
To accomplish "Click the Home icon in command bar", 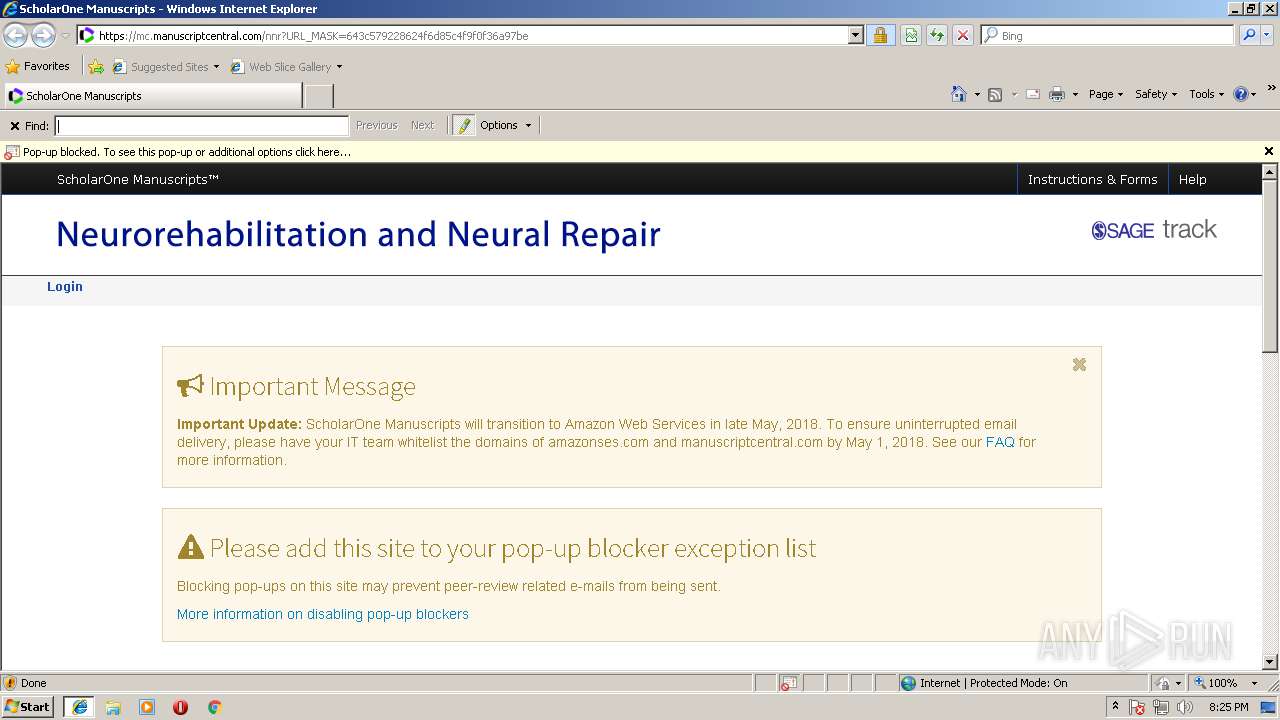I will pyautogui.click(x=959, y=94).
